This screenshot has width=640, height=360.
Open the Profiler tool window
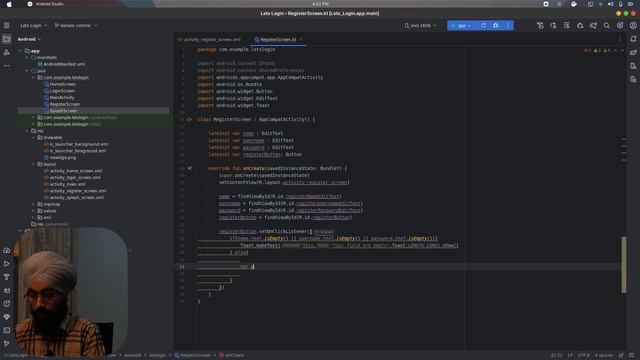click(x=7, y=251)
